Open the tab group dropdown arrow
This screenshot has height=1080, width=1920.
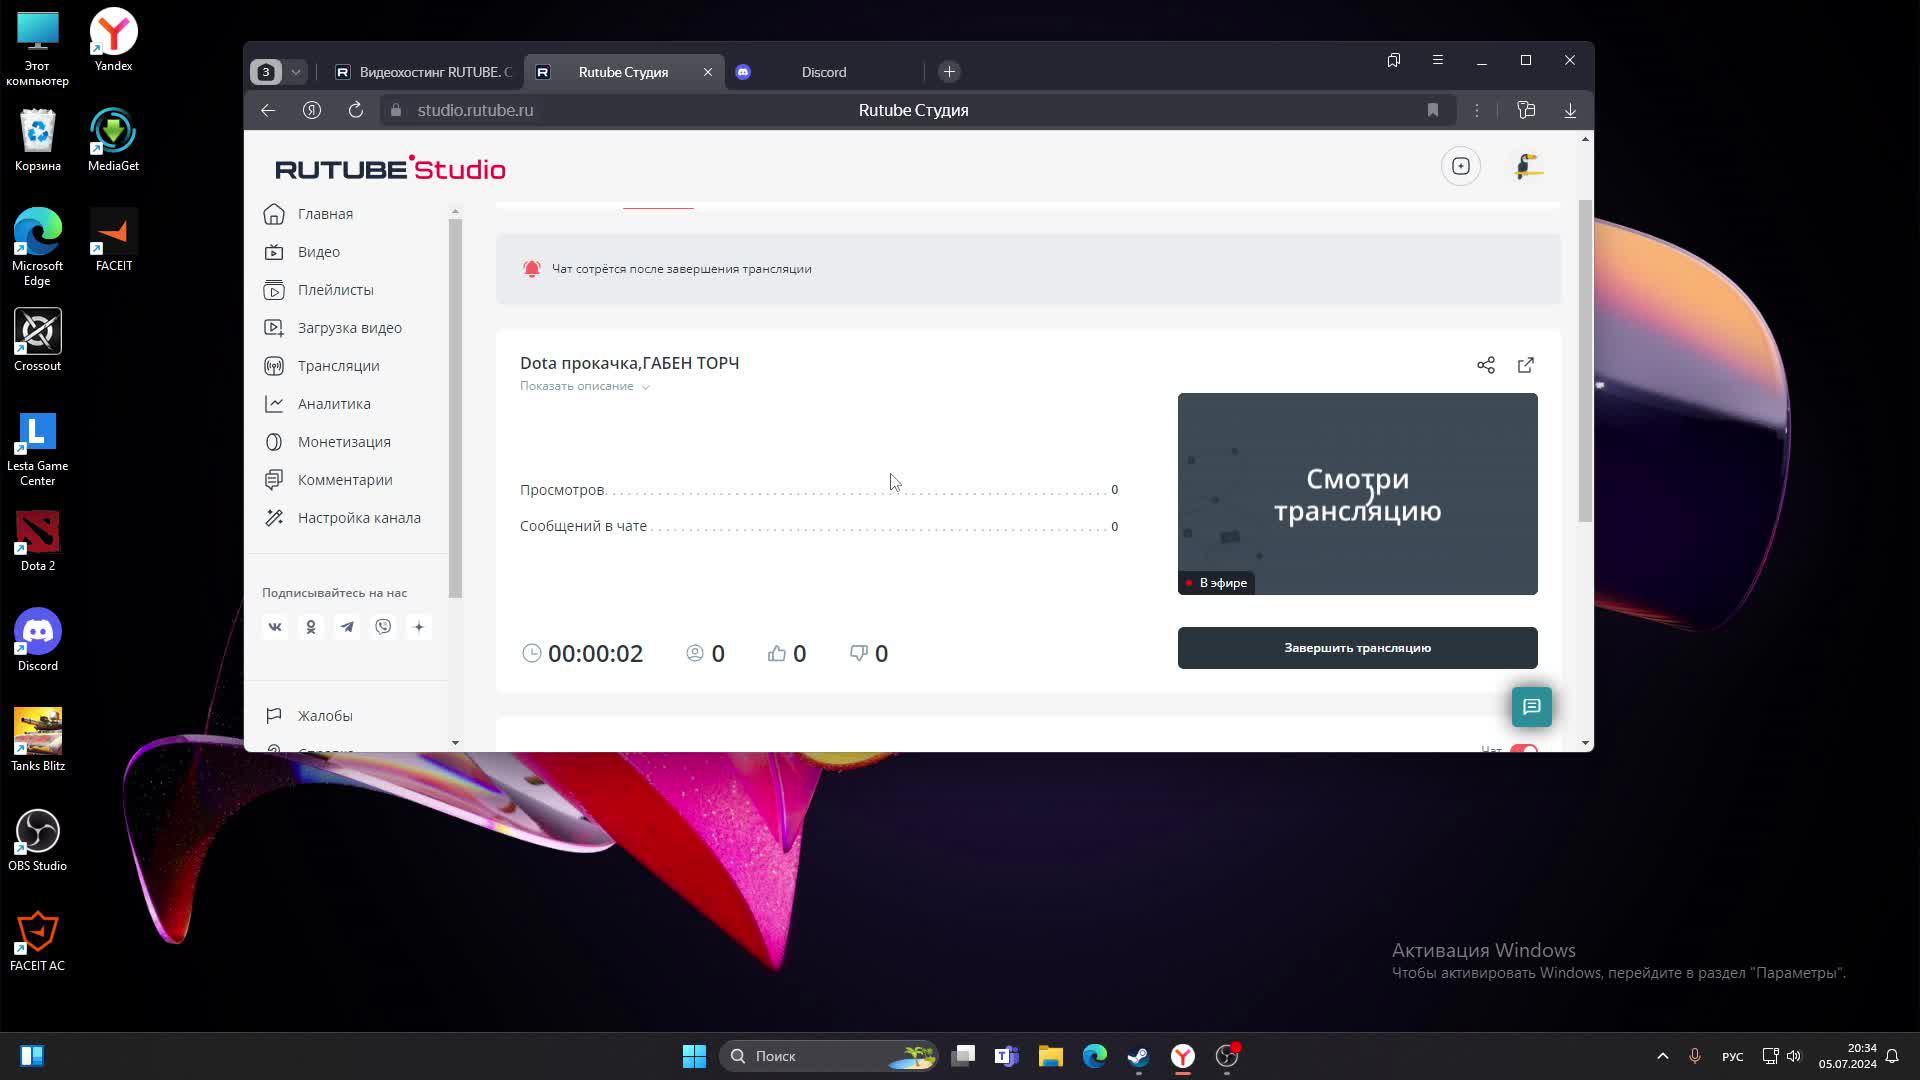click(296, 72)
